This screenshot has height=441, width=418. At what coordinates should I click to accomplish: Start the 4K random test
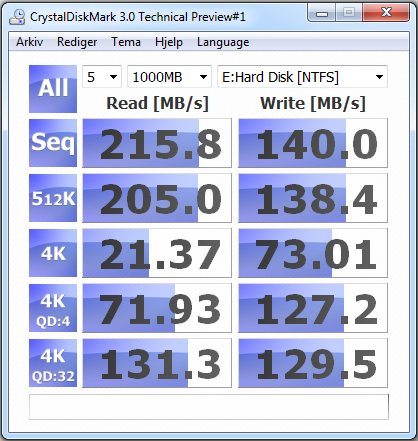pyautogui.click(x=53, y=253)
